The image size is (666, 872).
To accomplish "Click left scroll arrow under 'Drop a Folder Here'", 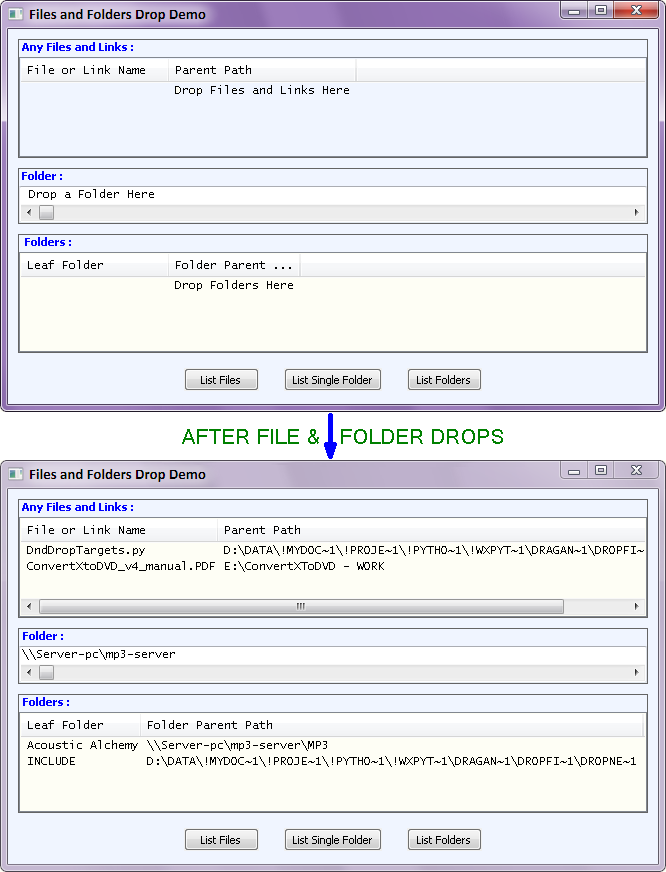I will pos(28,213).
